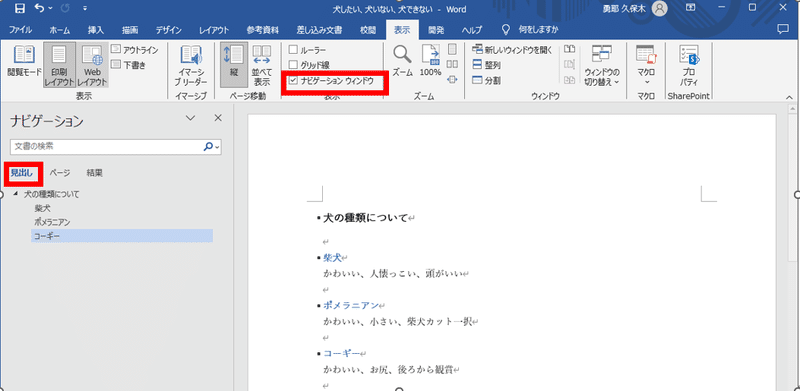This screenshot has height=391, width=800.
Task: Click the Tell Me (何をしますか) box
Action: click(x=531, y=30)
